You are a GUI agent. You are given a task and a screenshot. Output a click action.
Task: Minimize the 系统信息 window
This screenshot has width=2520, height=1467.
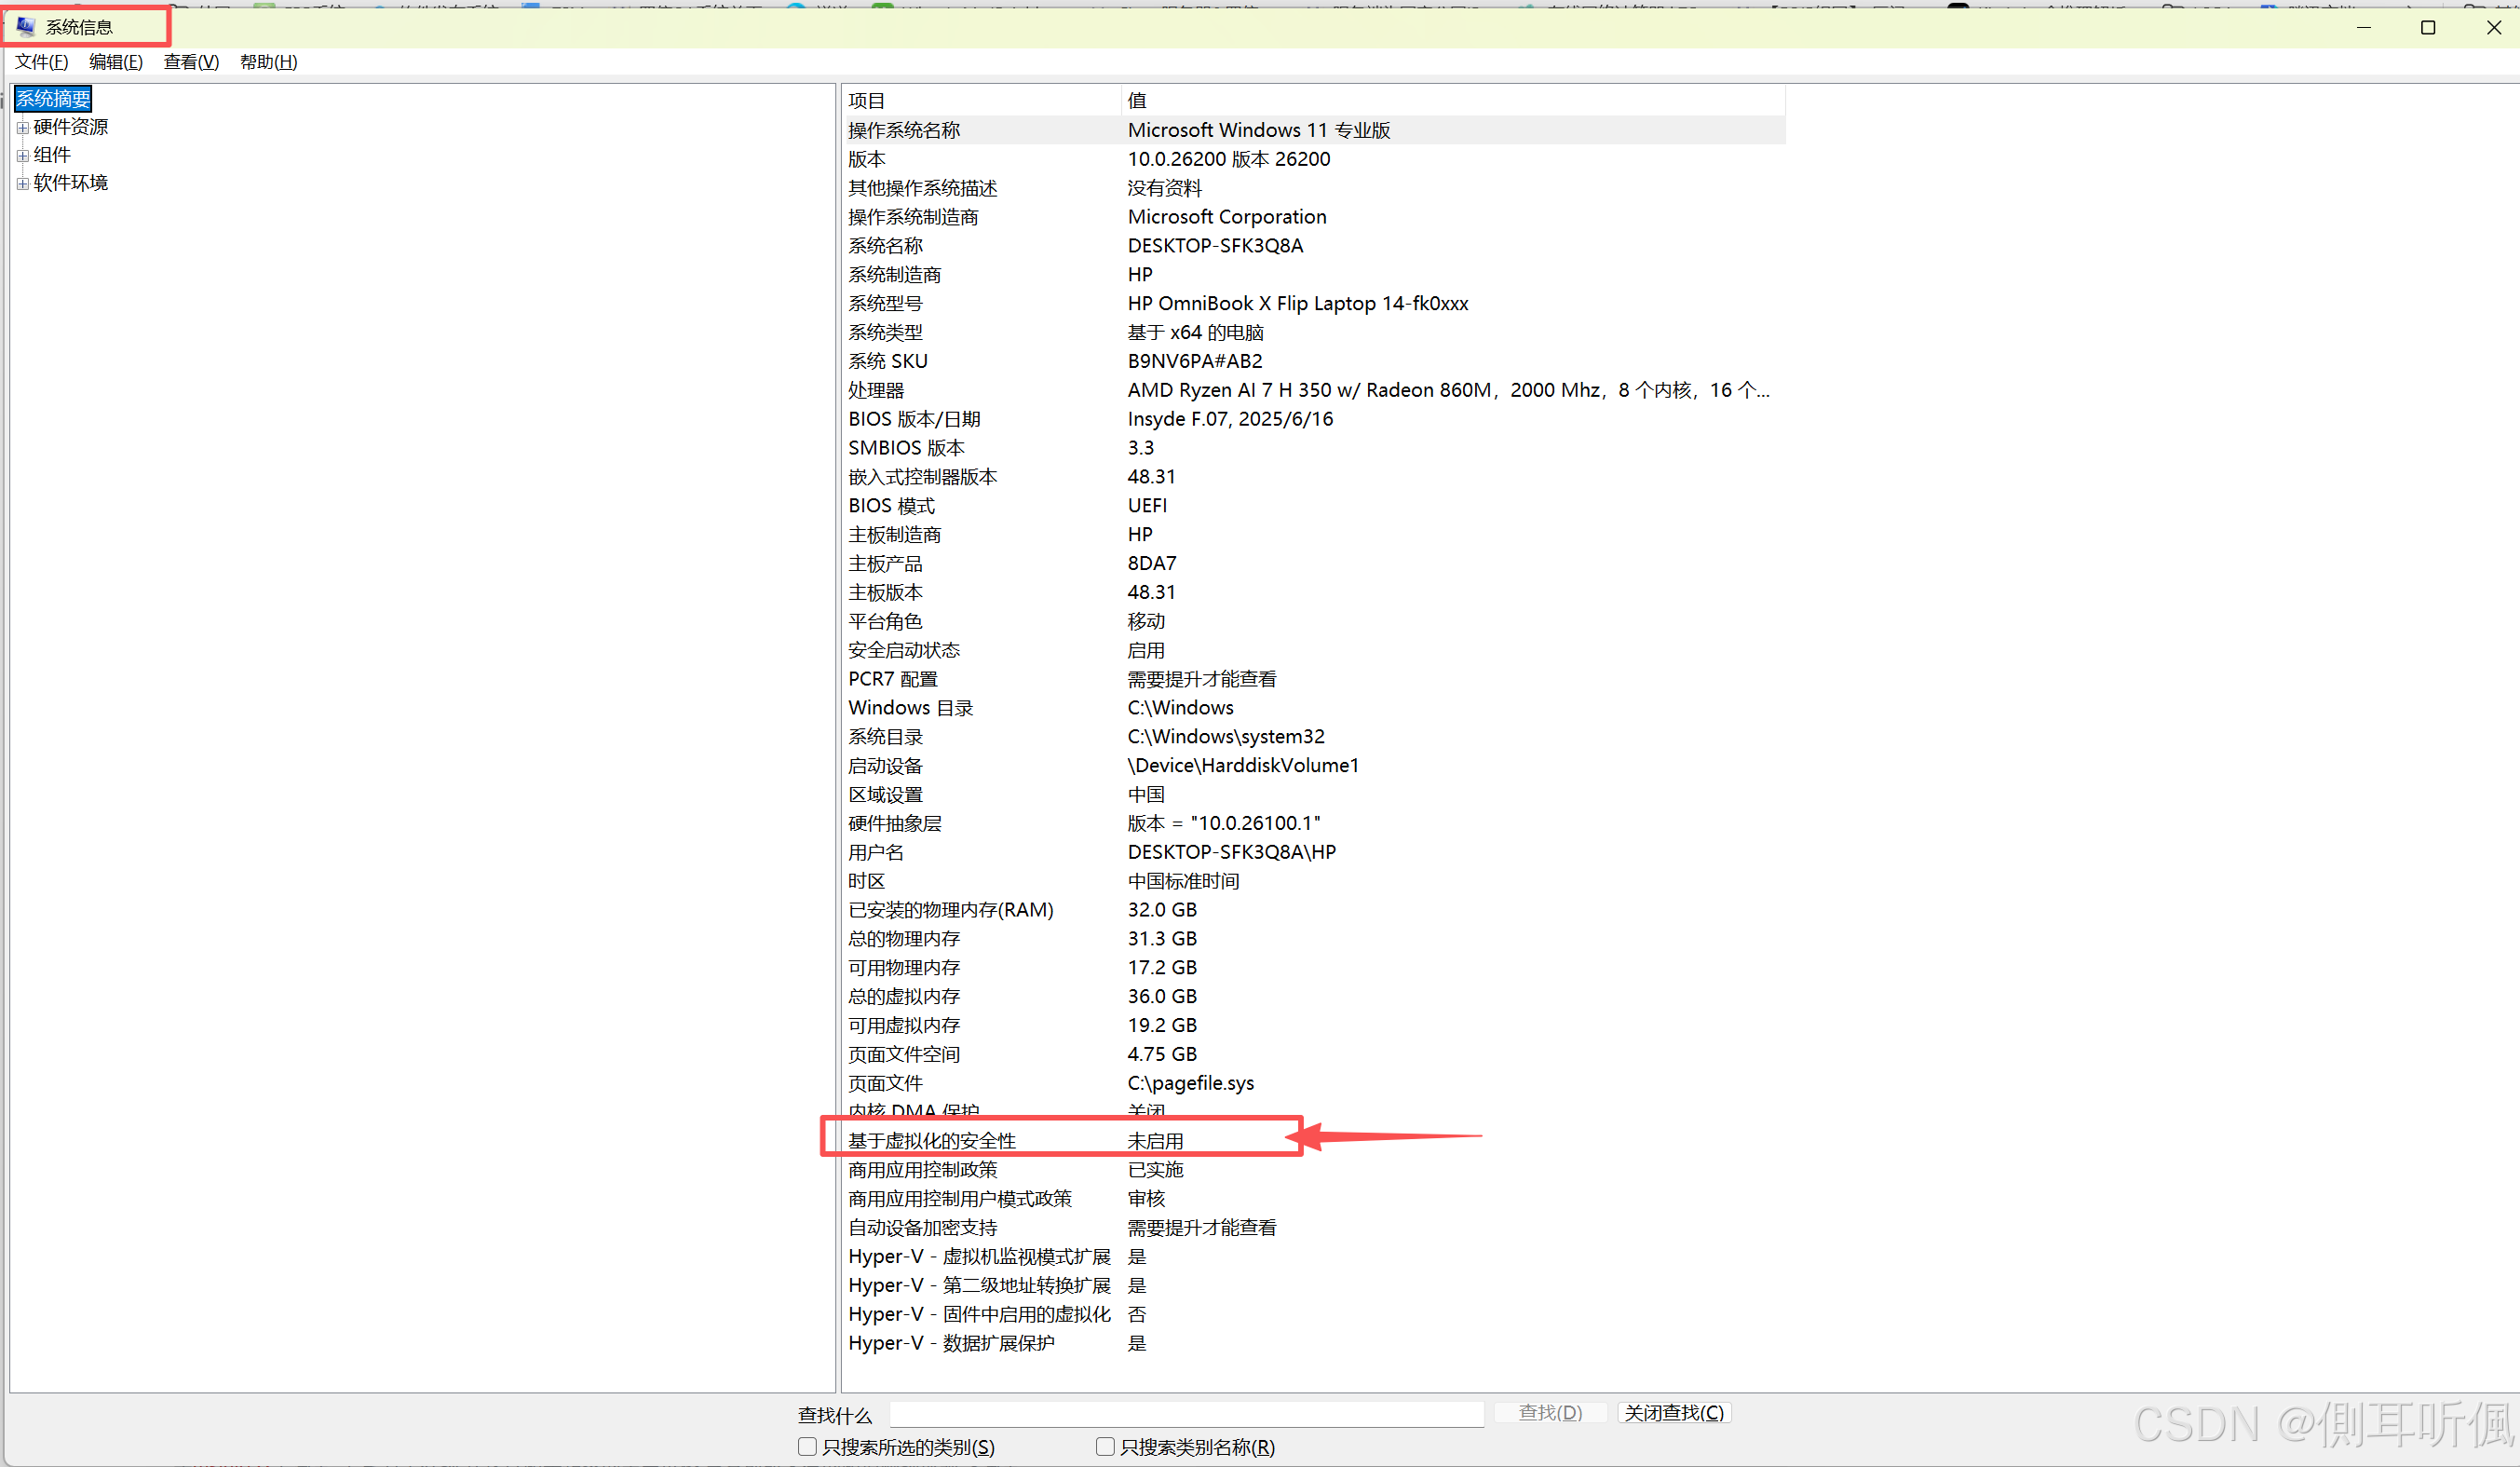pos(2363,27)
